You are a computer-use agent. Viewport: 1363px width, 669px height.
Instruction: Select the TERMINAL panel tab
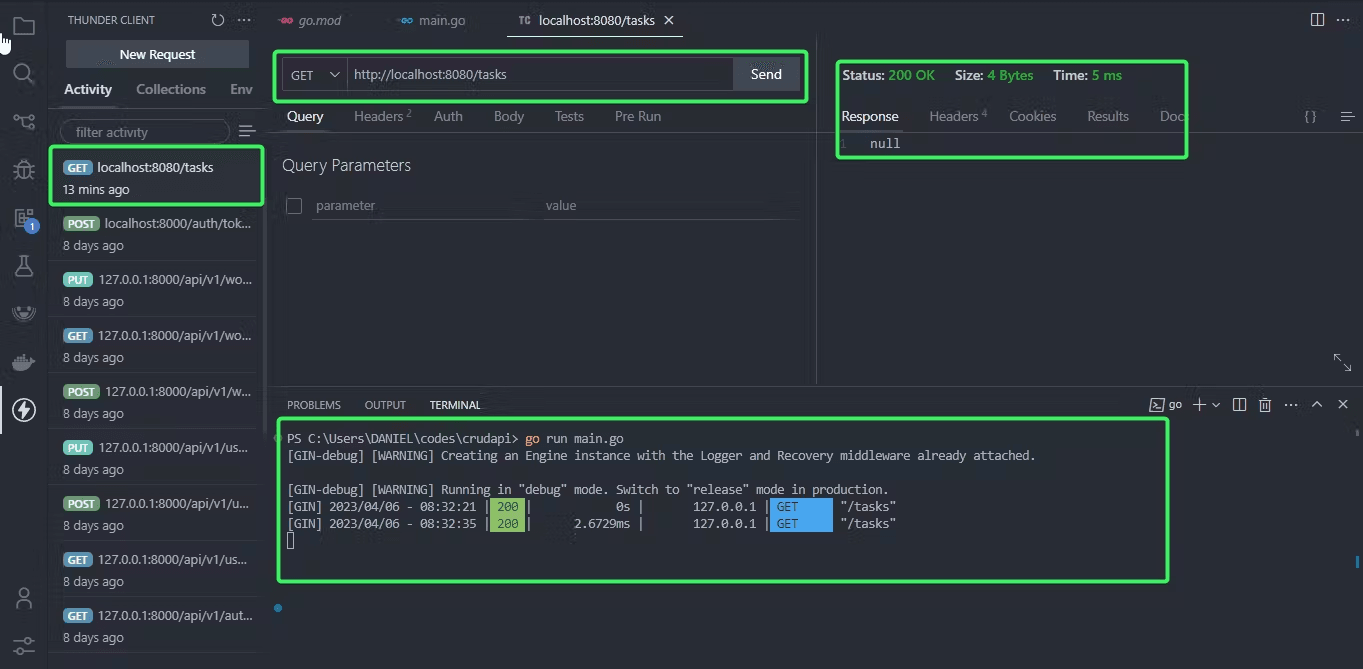click(455, 405)
